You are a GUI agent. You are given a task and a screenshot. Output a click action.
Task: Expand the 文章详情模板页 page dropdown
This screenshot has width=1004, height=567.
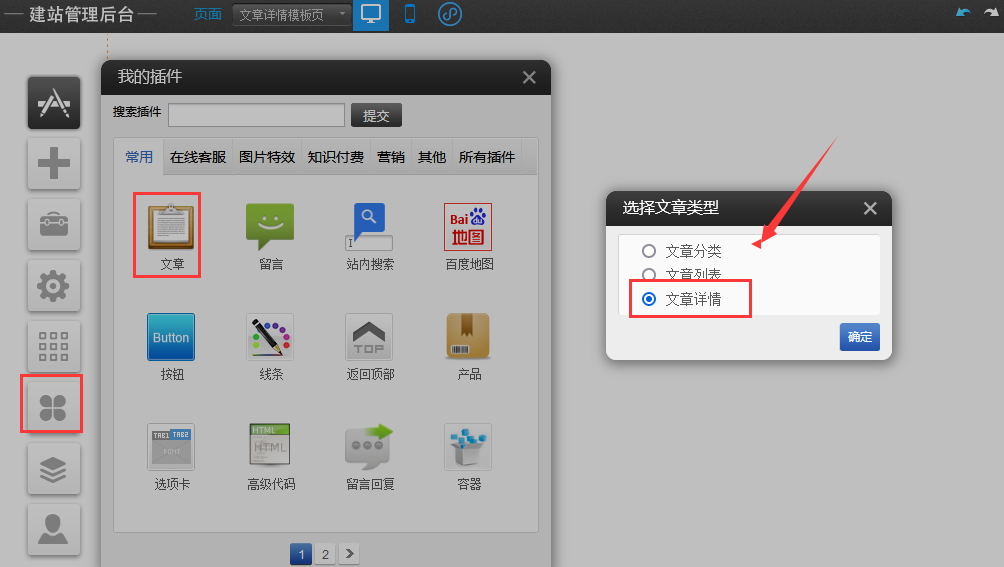click(291, 15)
